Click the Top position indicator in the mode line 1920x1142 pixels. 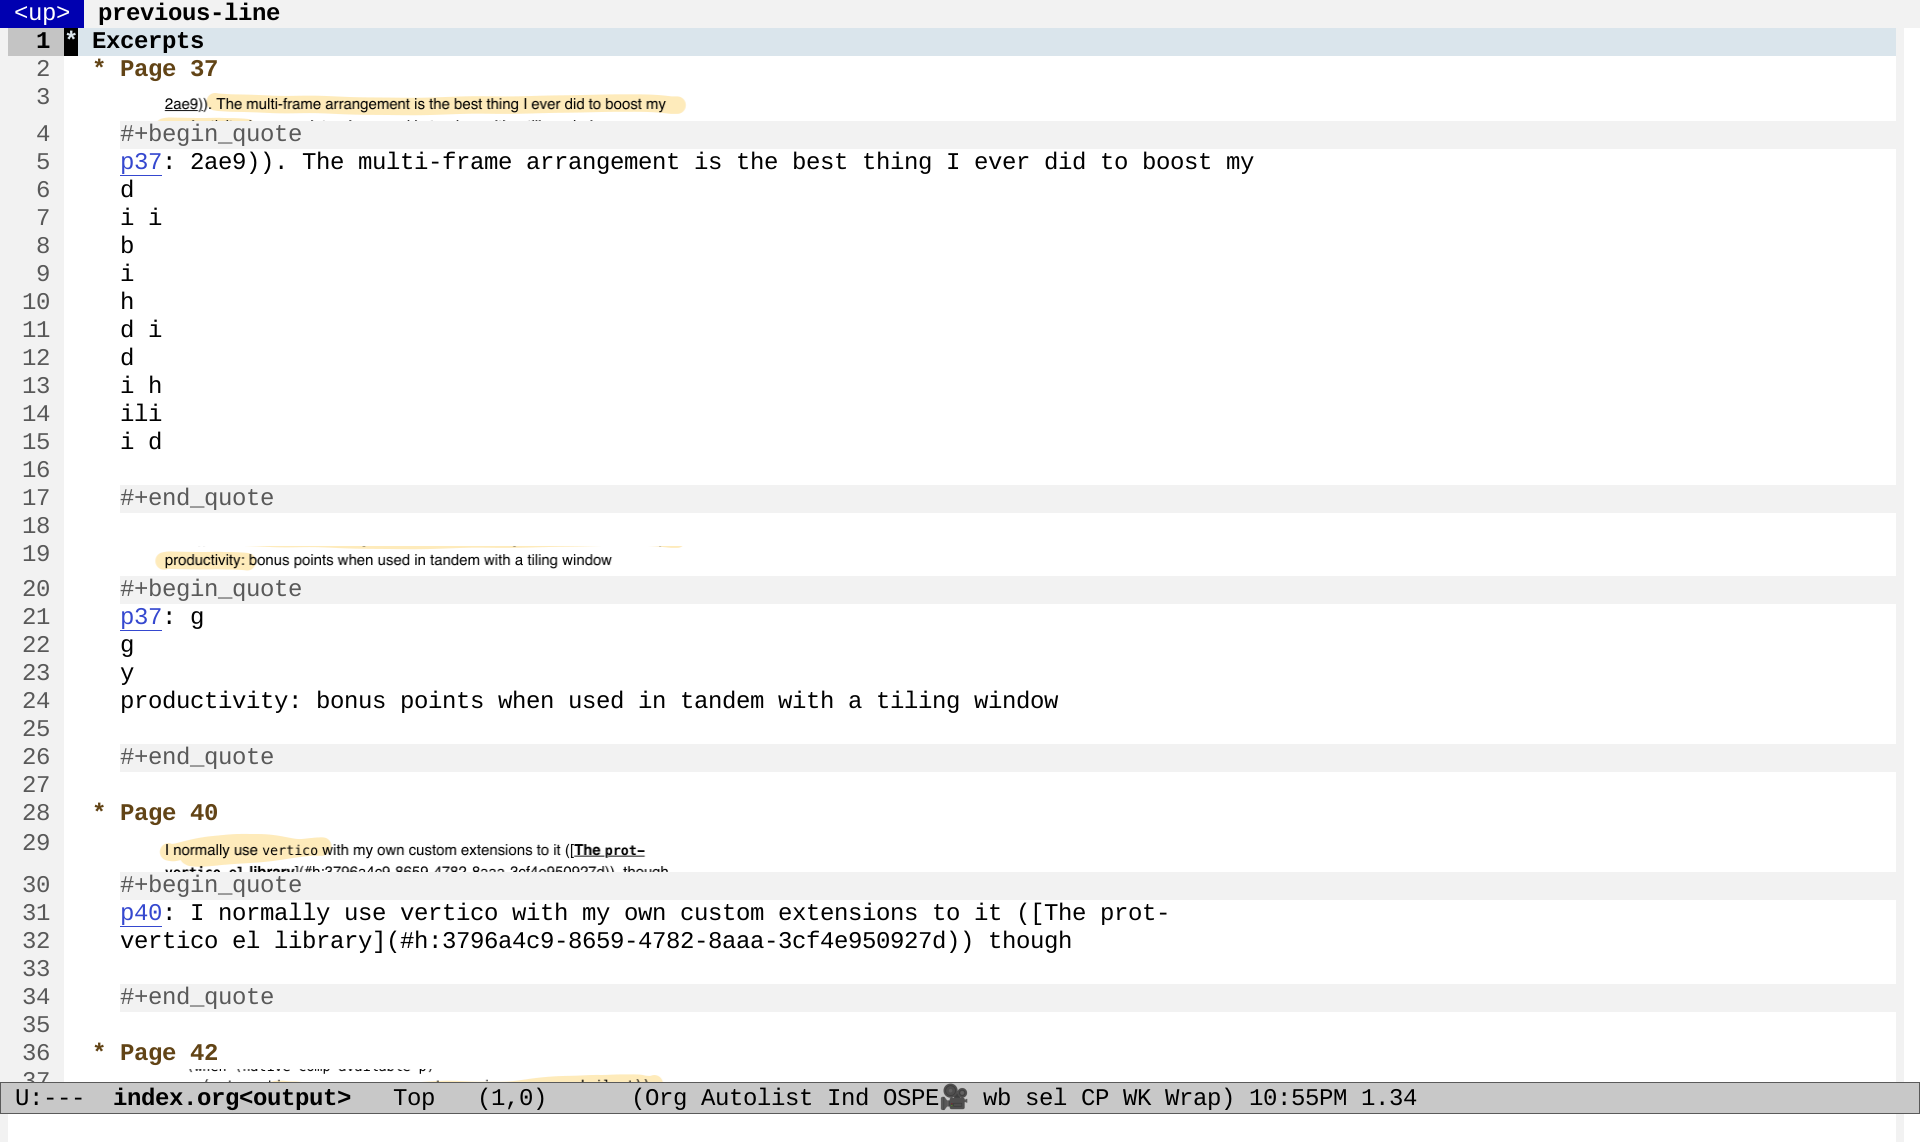click(413, 1098)
